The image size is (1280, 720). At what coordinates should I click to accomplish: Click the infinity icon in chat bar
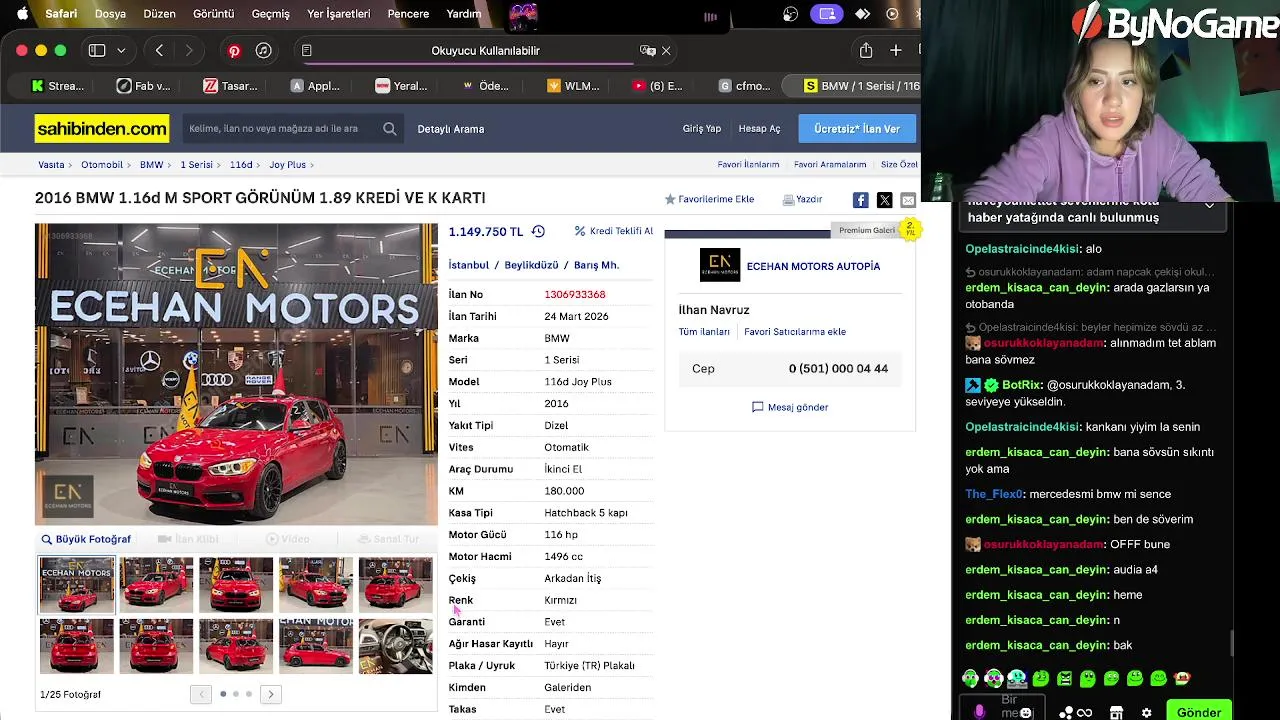(x=1084, y=713)
